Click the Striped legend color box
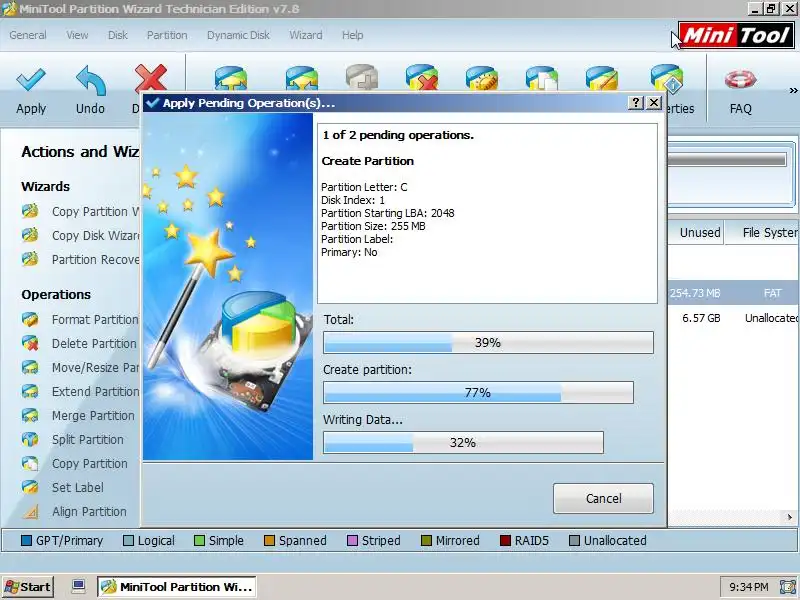800x600 pixels. pyautogui.click(x=353, y=540)
